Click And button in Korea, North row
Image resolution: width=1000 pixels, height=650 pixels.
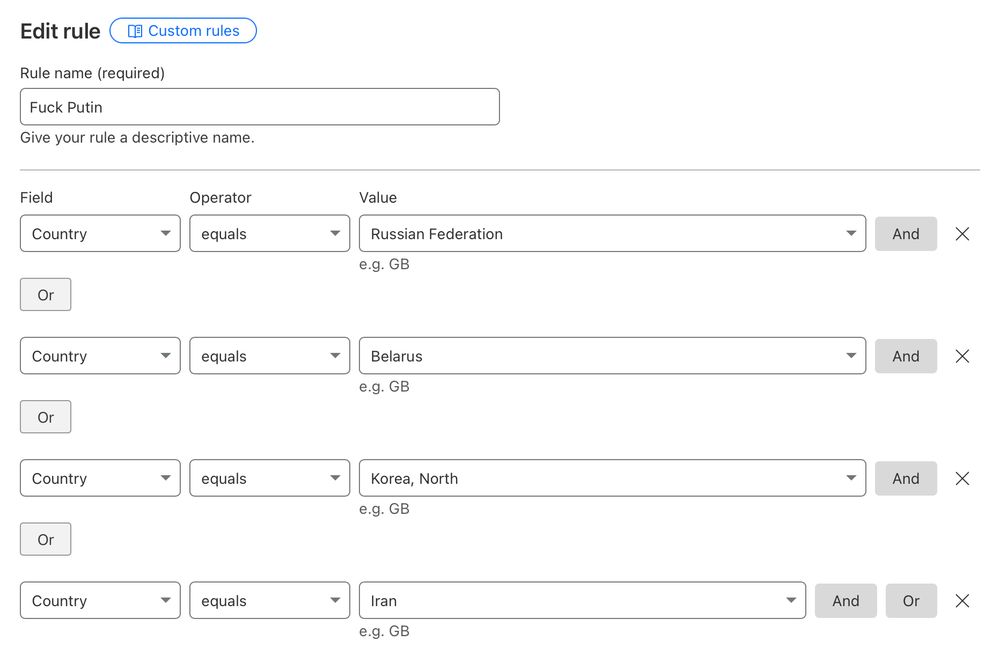(906, 478)
